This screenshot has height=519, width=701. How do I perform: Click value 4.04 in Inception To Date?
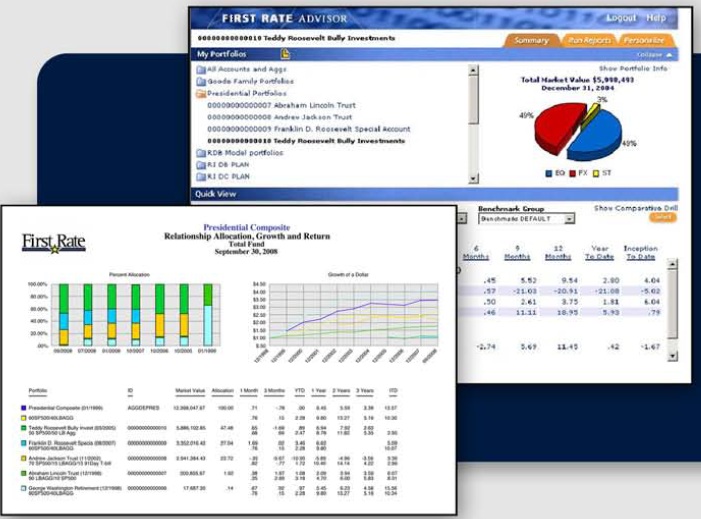[652, 281]
